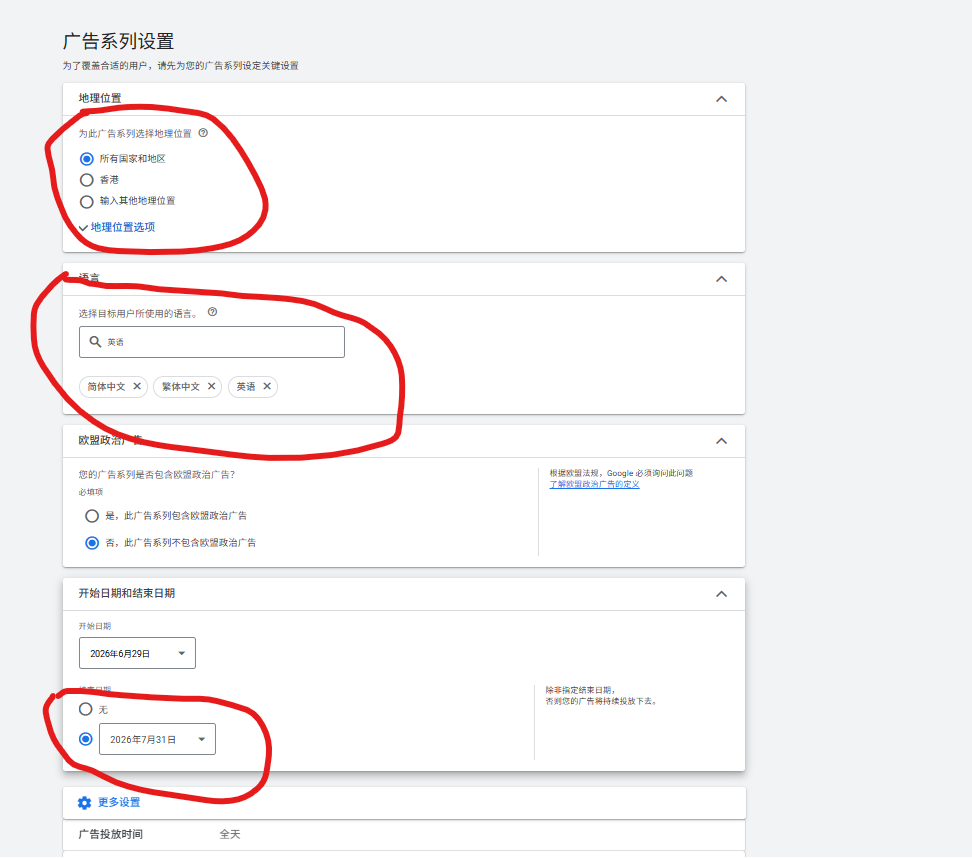The image size is (972, 858).
Task: Open help icon beside 选择目标用户所使用的语言
Action: click(213, 312)
